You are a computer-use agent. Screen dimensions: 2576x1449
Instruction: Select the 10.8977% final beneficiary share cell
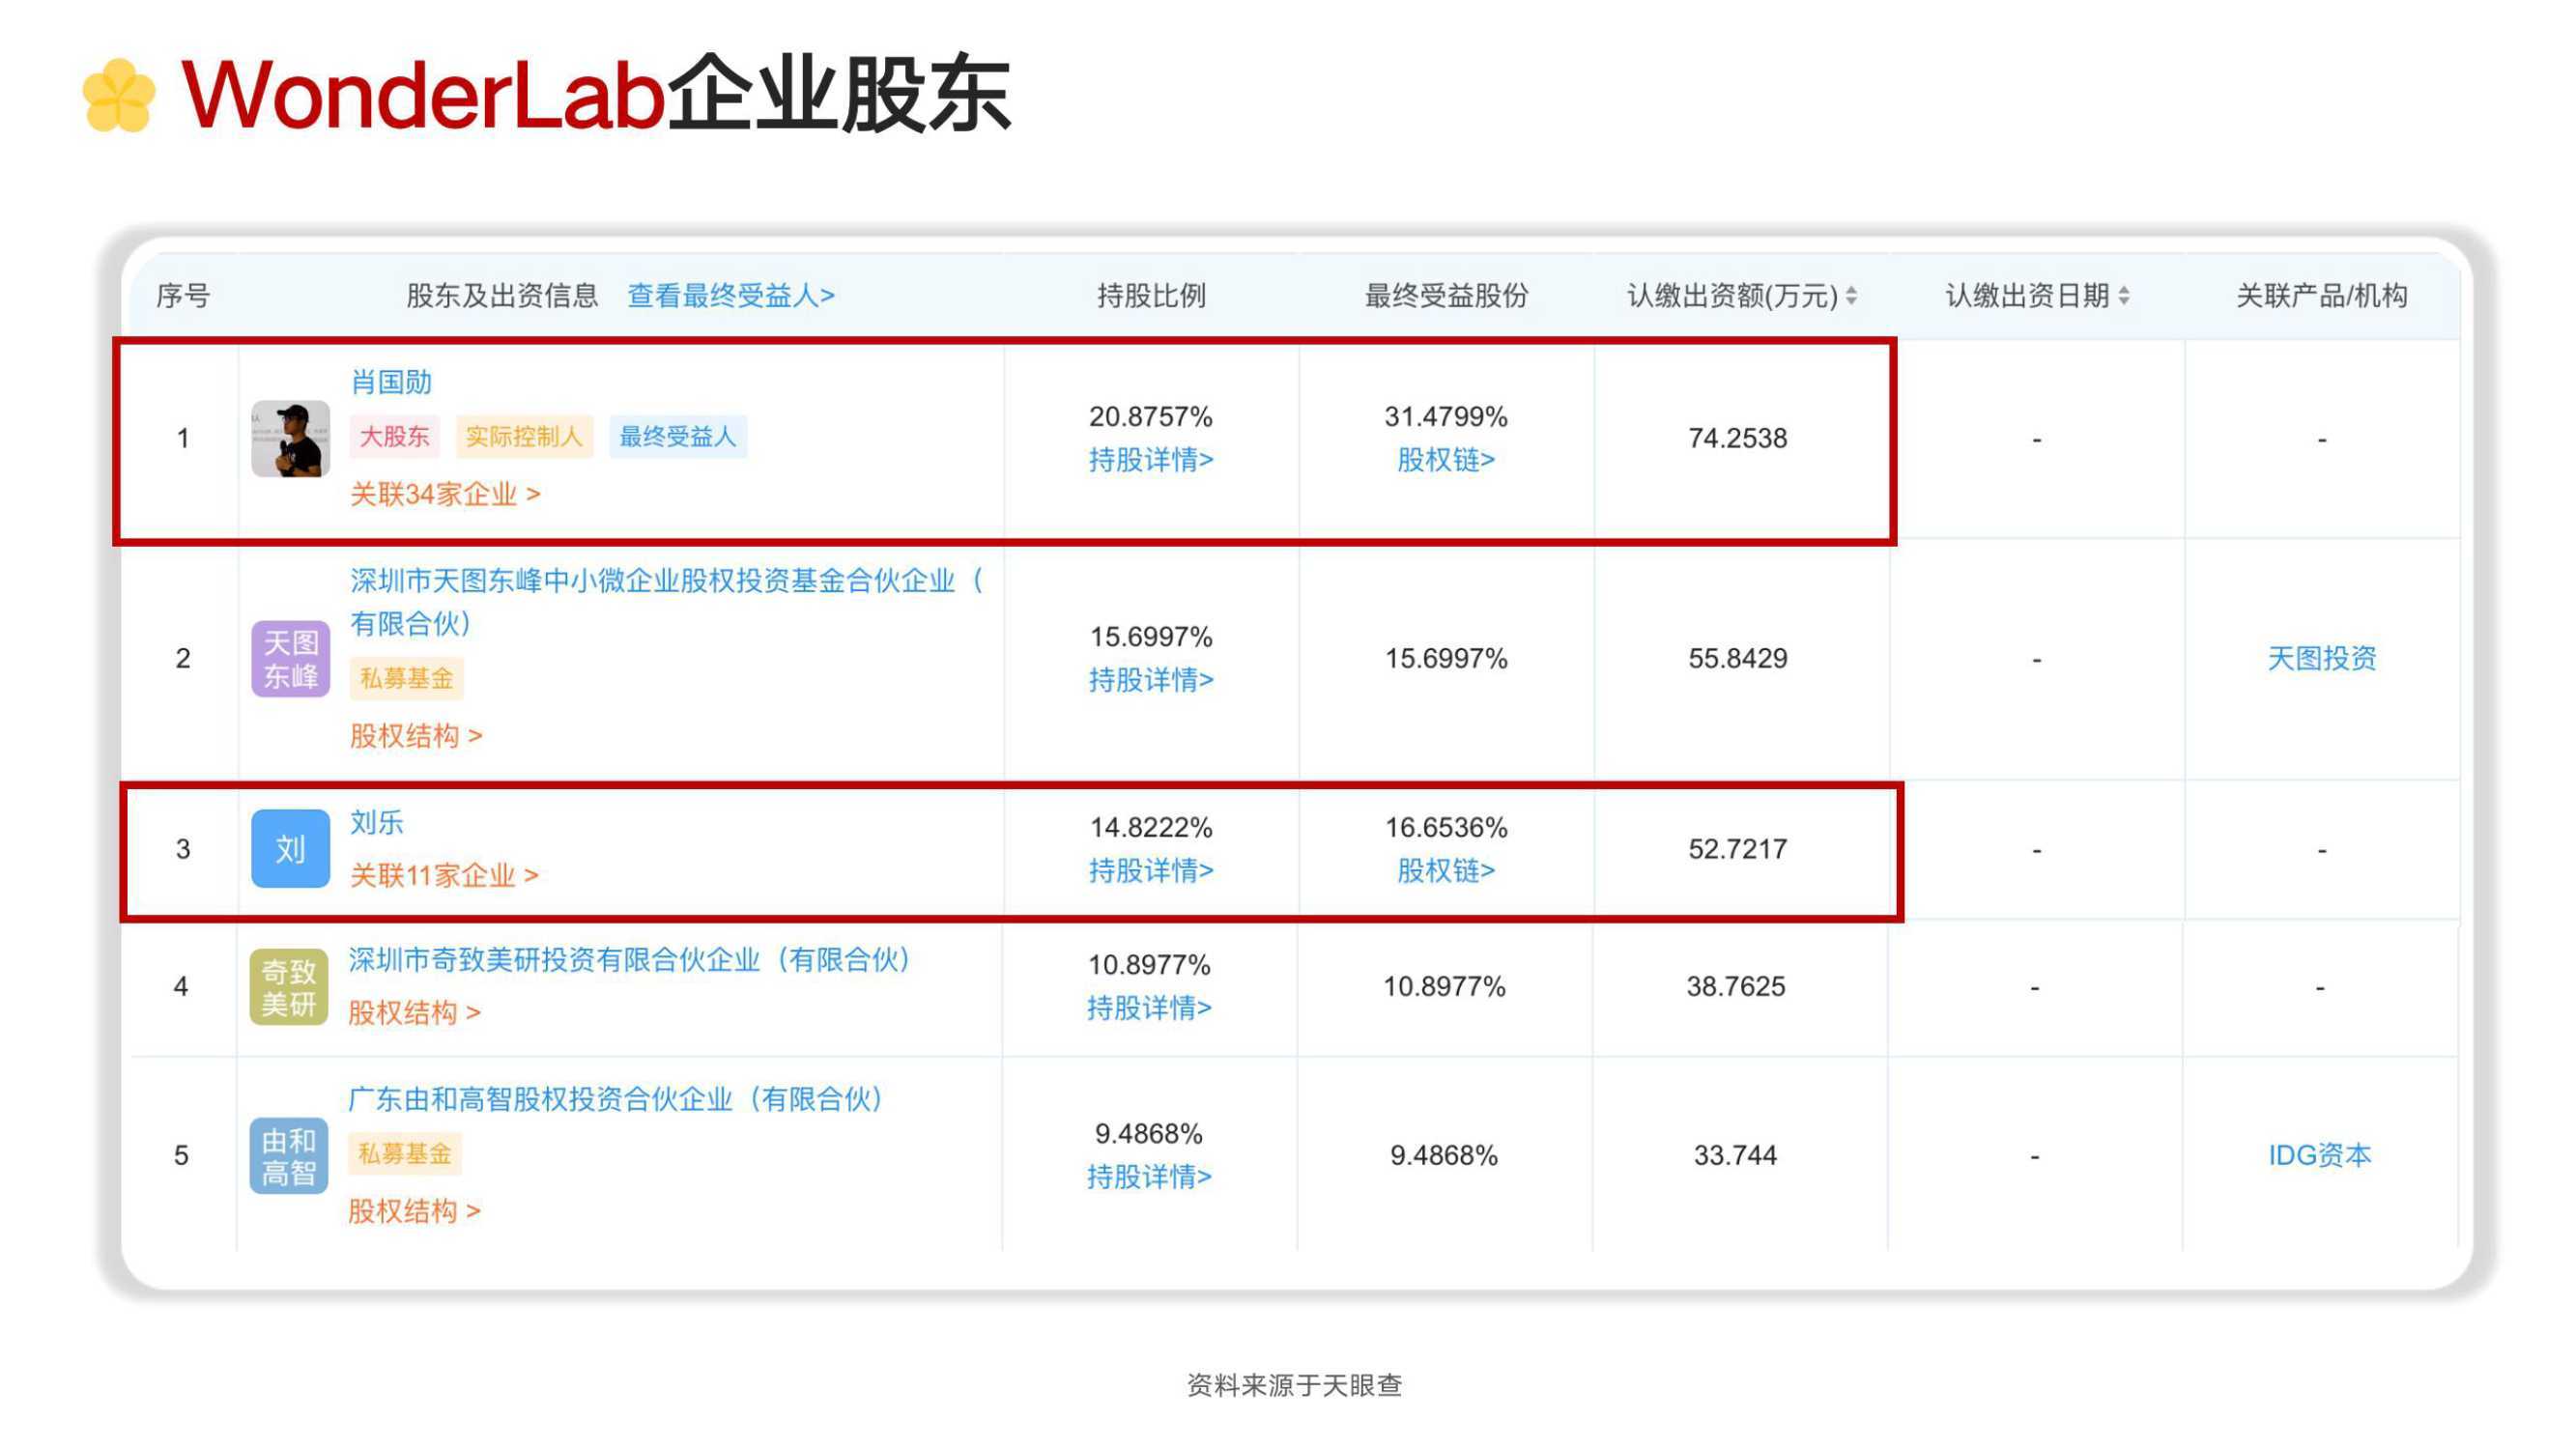coord(1444,987)
